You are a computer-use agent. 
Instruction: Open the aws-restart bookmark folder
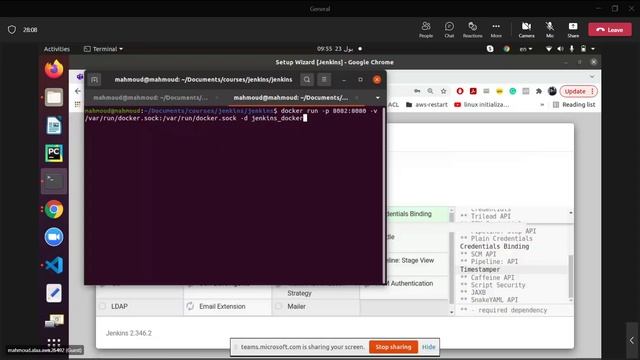(x=427, y=104)
